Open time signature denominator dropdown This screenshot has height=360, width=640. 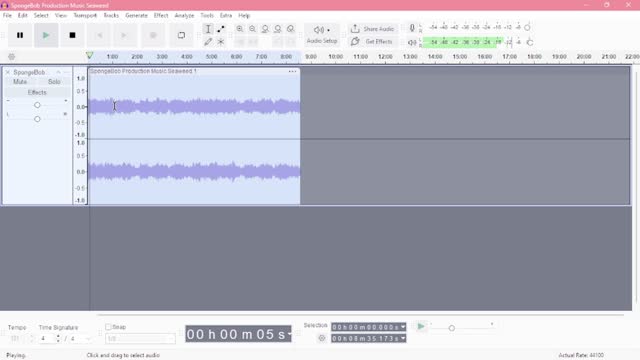point(88,339)
